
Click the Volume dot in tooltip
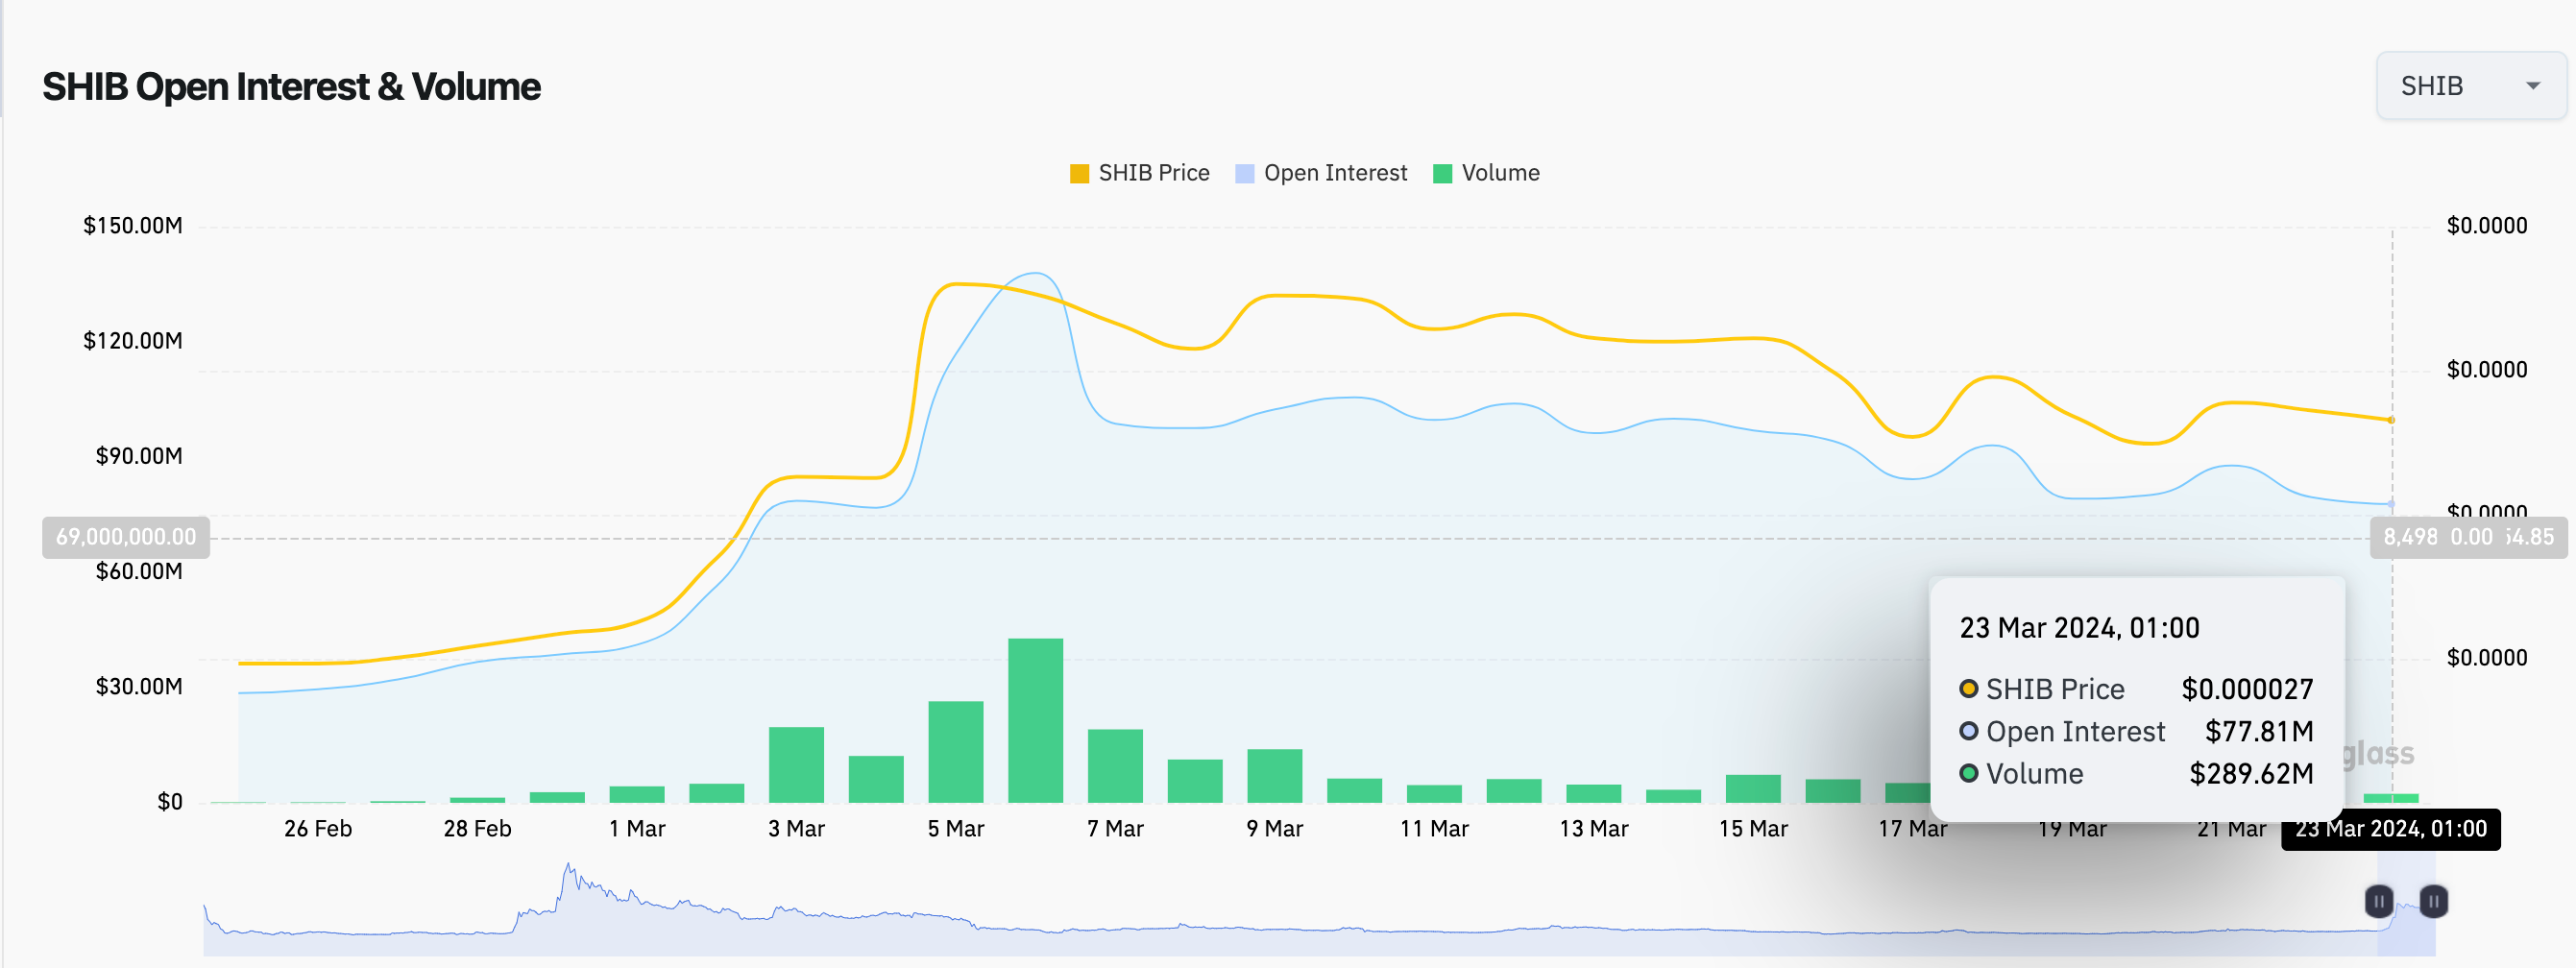point(1968,773)
